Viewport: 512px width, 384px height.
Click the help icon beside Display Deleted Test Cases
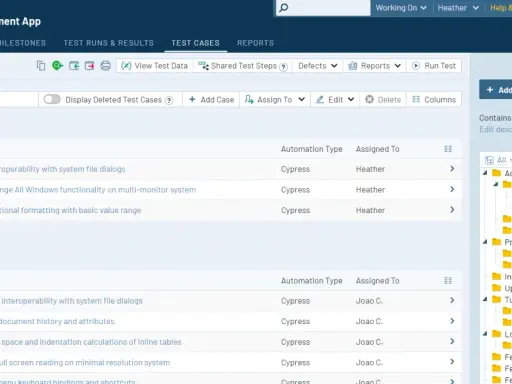click(x=169, y=100)
